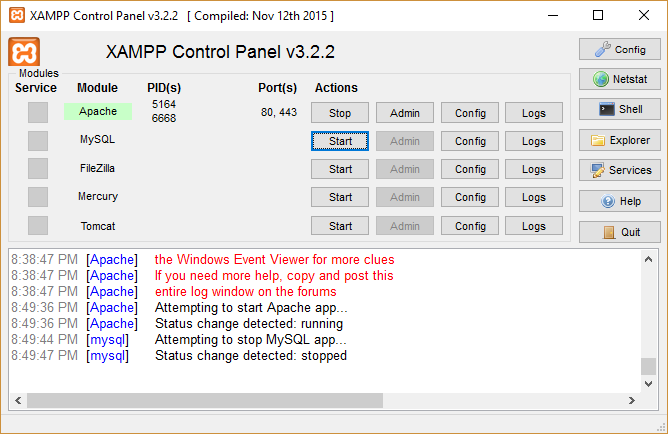Start the FileZilla module
Image resolution: width=668 pixels, height=434 pixels.
(x=340, y=169)
